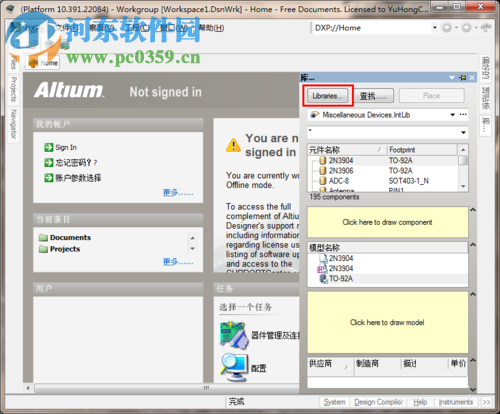
Task: Open the Navigator side panel tab
Action: tap(13, 124)
